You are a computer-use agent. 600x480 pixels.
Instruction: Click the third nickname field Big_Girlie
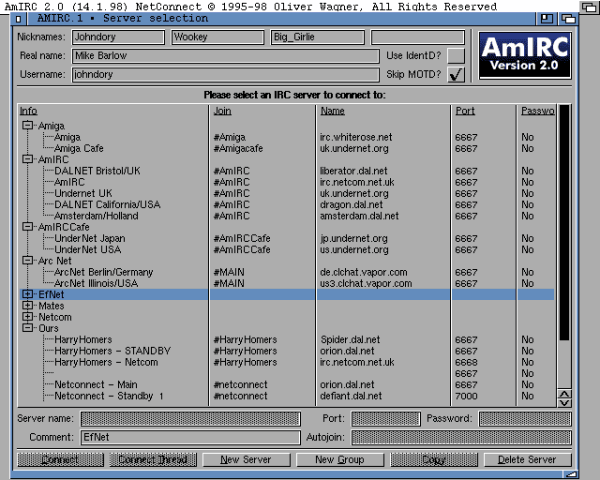pyautogui.click(x=317, y=37)
